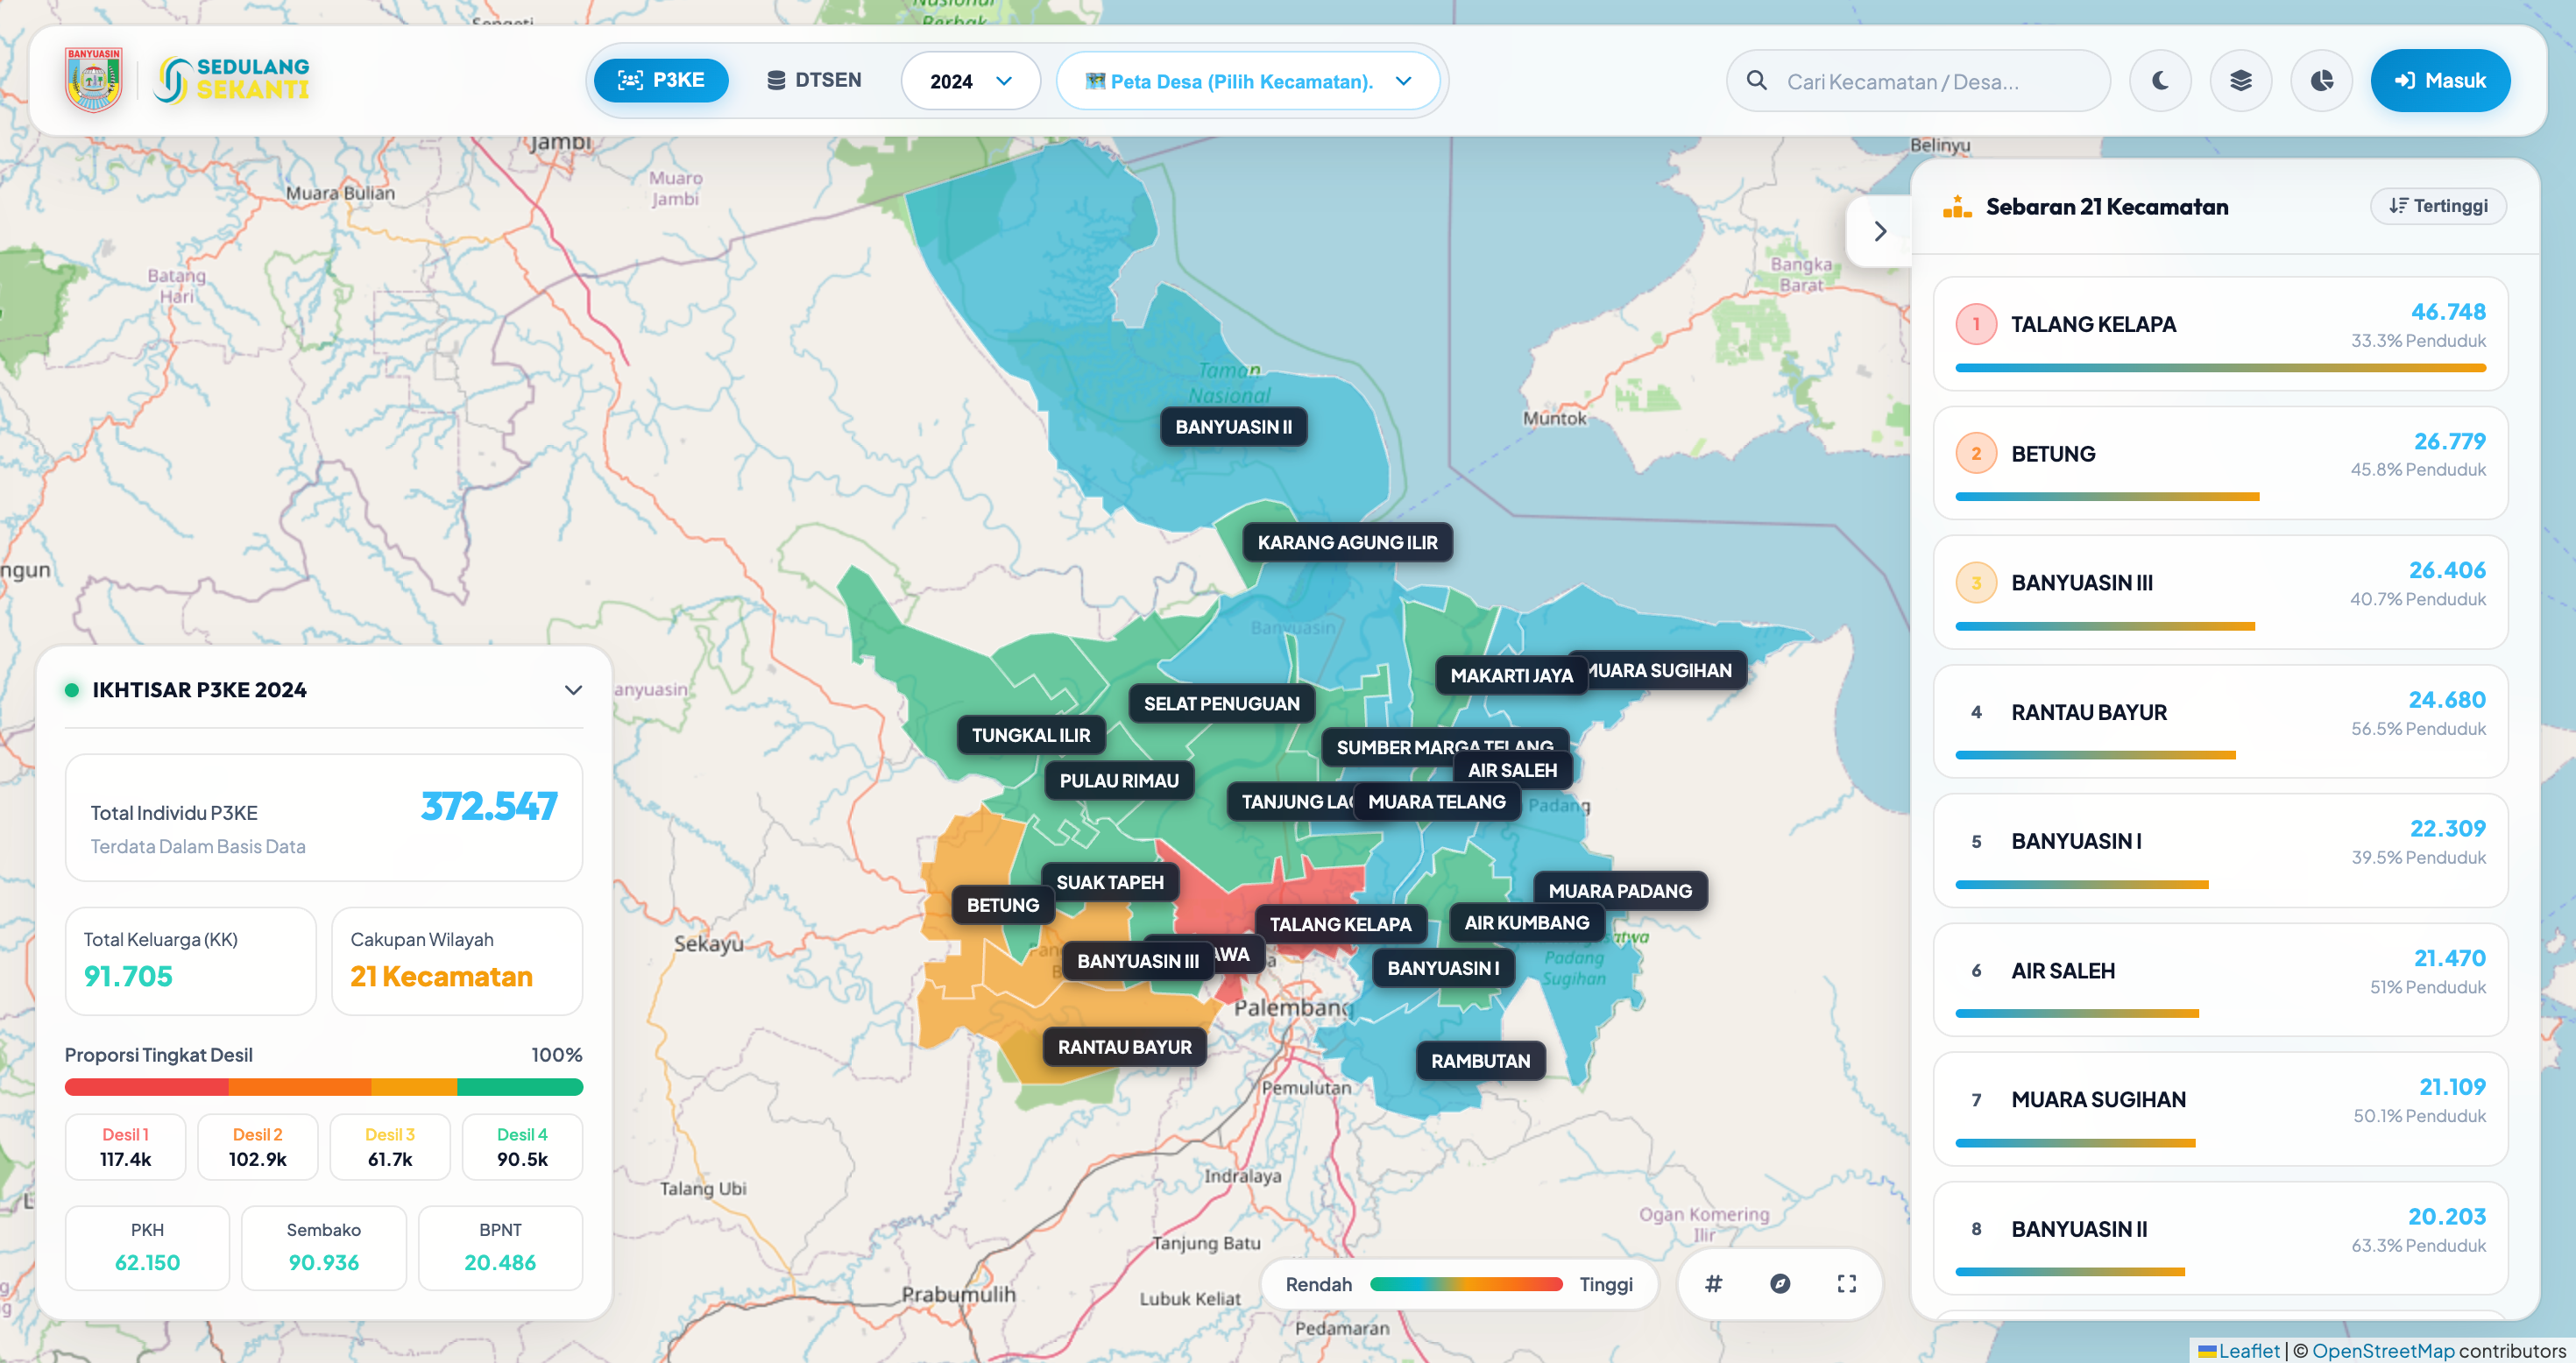Open the OpenStreetMap attribution link
Screen dimensions: 2576x1363
2383,1351
